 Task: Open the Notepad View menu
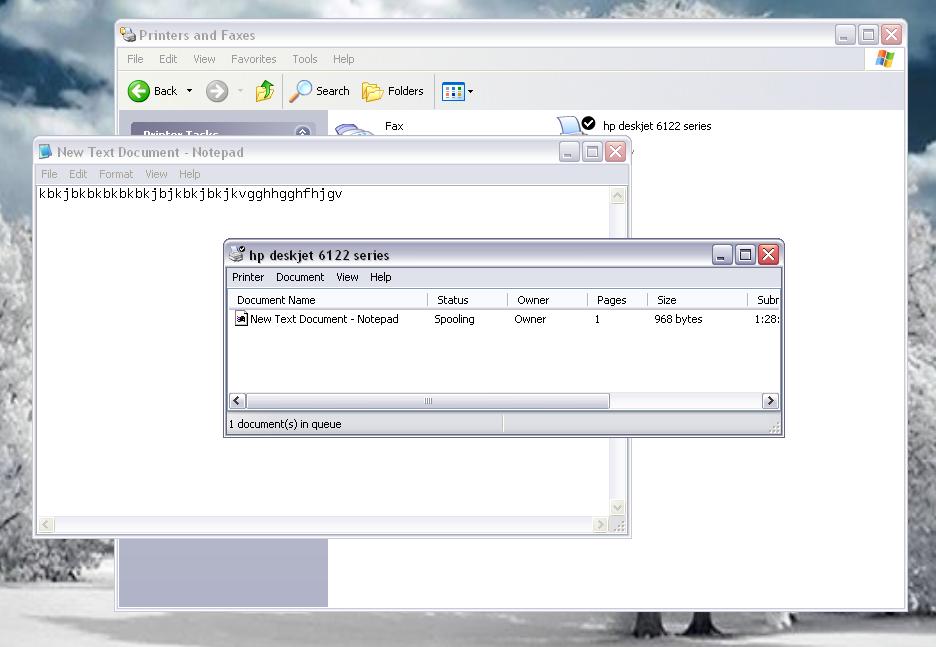156,174
